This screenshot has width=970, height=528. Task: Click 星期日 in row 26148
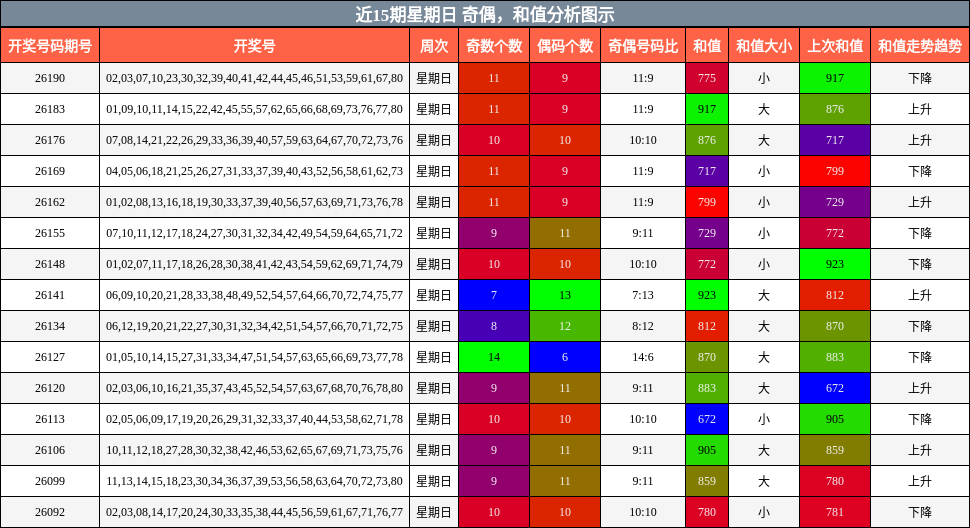coord(434,264)
